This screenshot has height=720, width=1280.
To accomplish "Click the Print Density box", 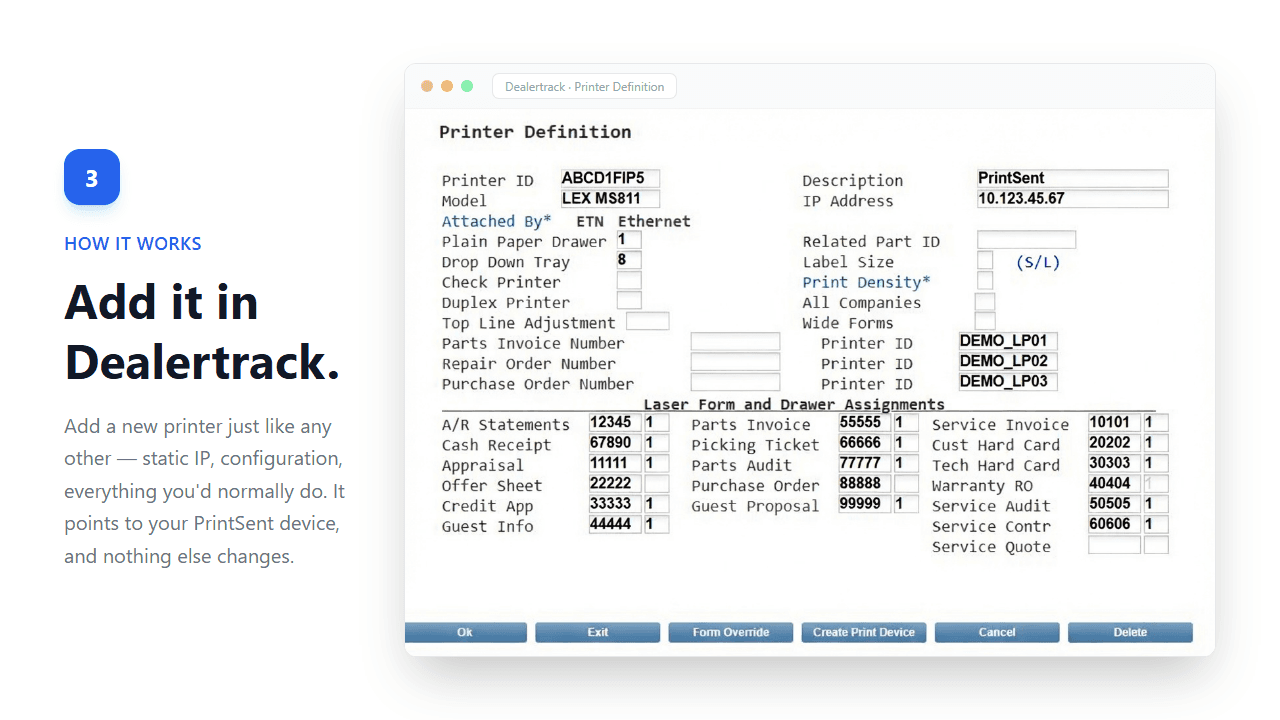I will point(985,281).
